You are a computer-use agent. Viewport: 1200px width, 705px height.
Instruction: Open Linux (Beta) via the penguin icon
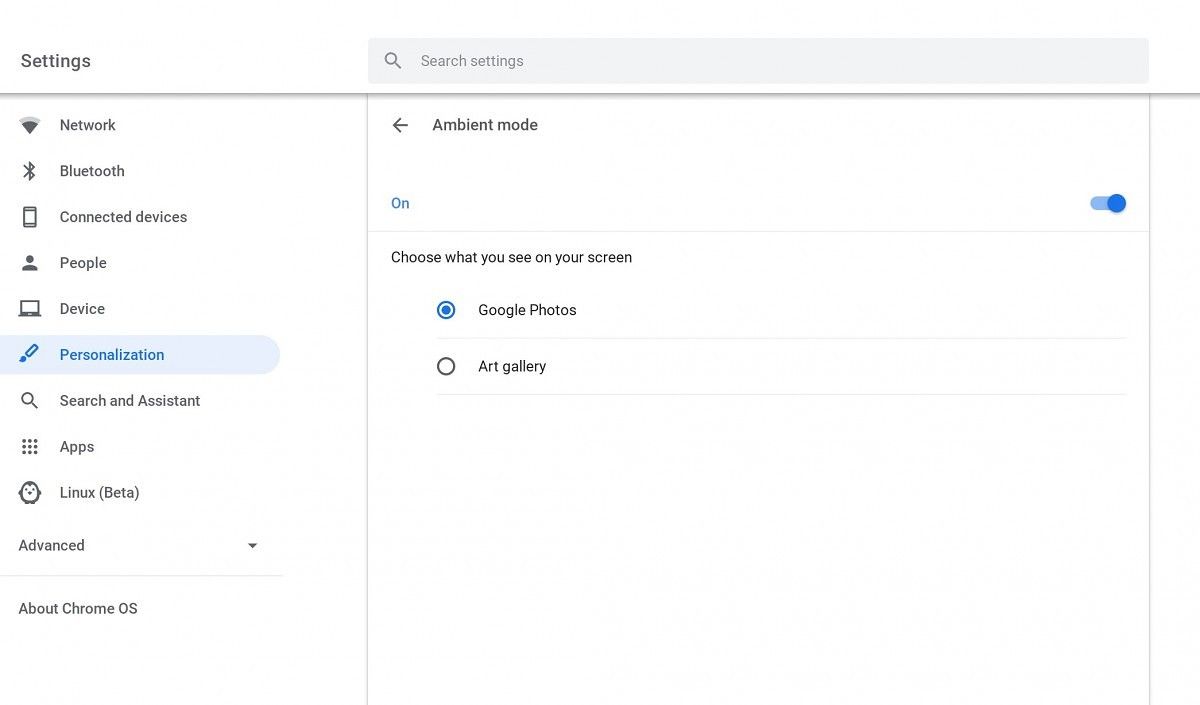pos(29,492)
